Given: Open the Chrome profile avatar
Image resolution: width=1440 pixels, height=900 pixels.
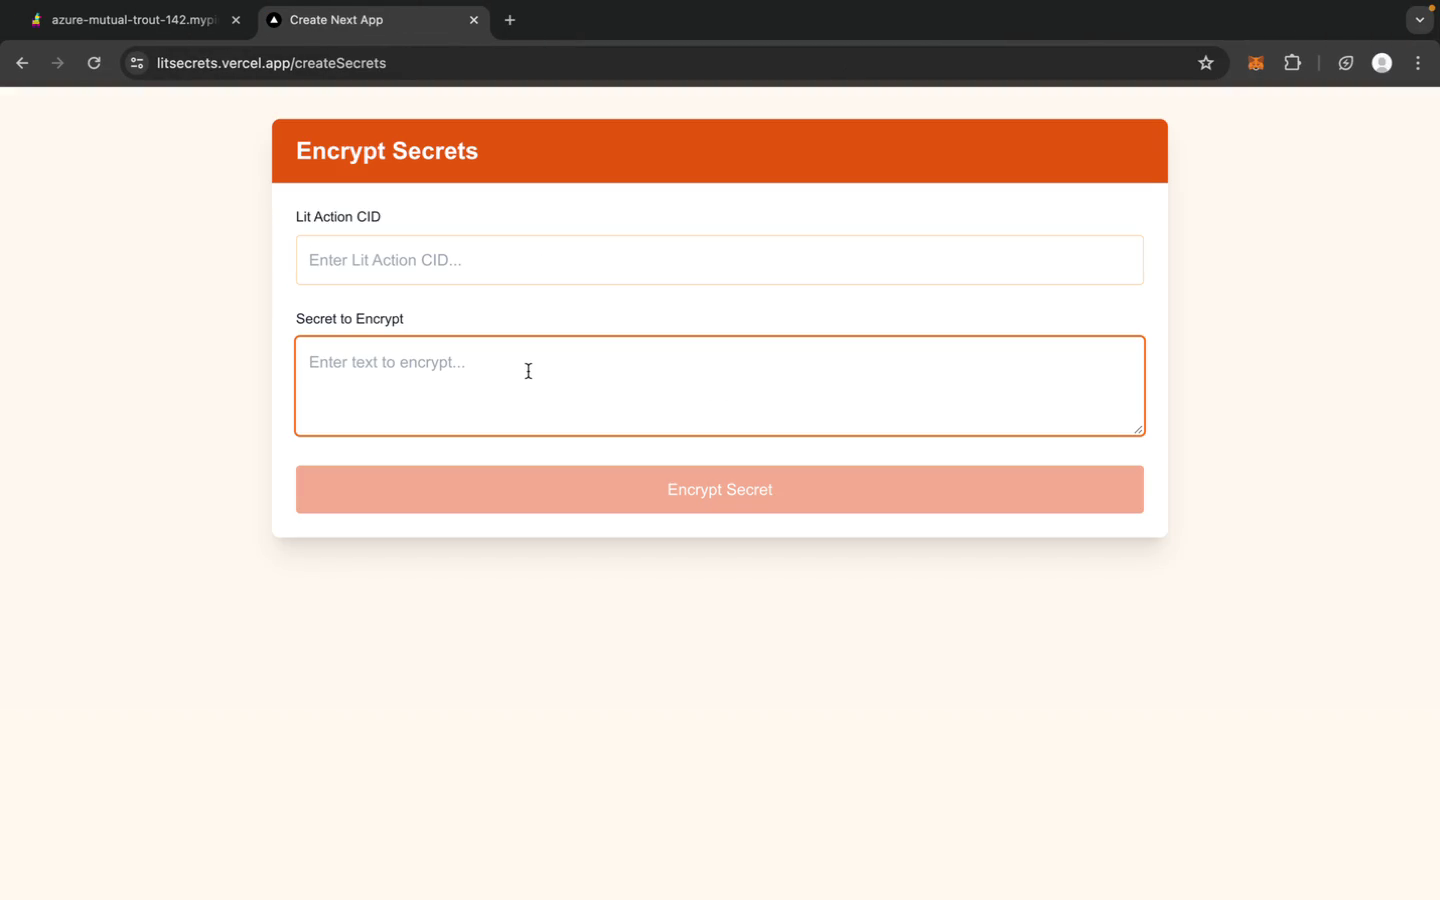Looking at the screenshot, I should click(x=1382, y=63).
